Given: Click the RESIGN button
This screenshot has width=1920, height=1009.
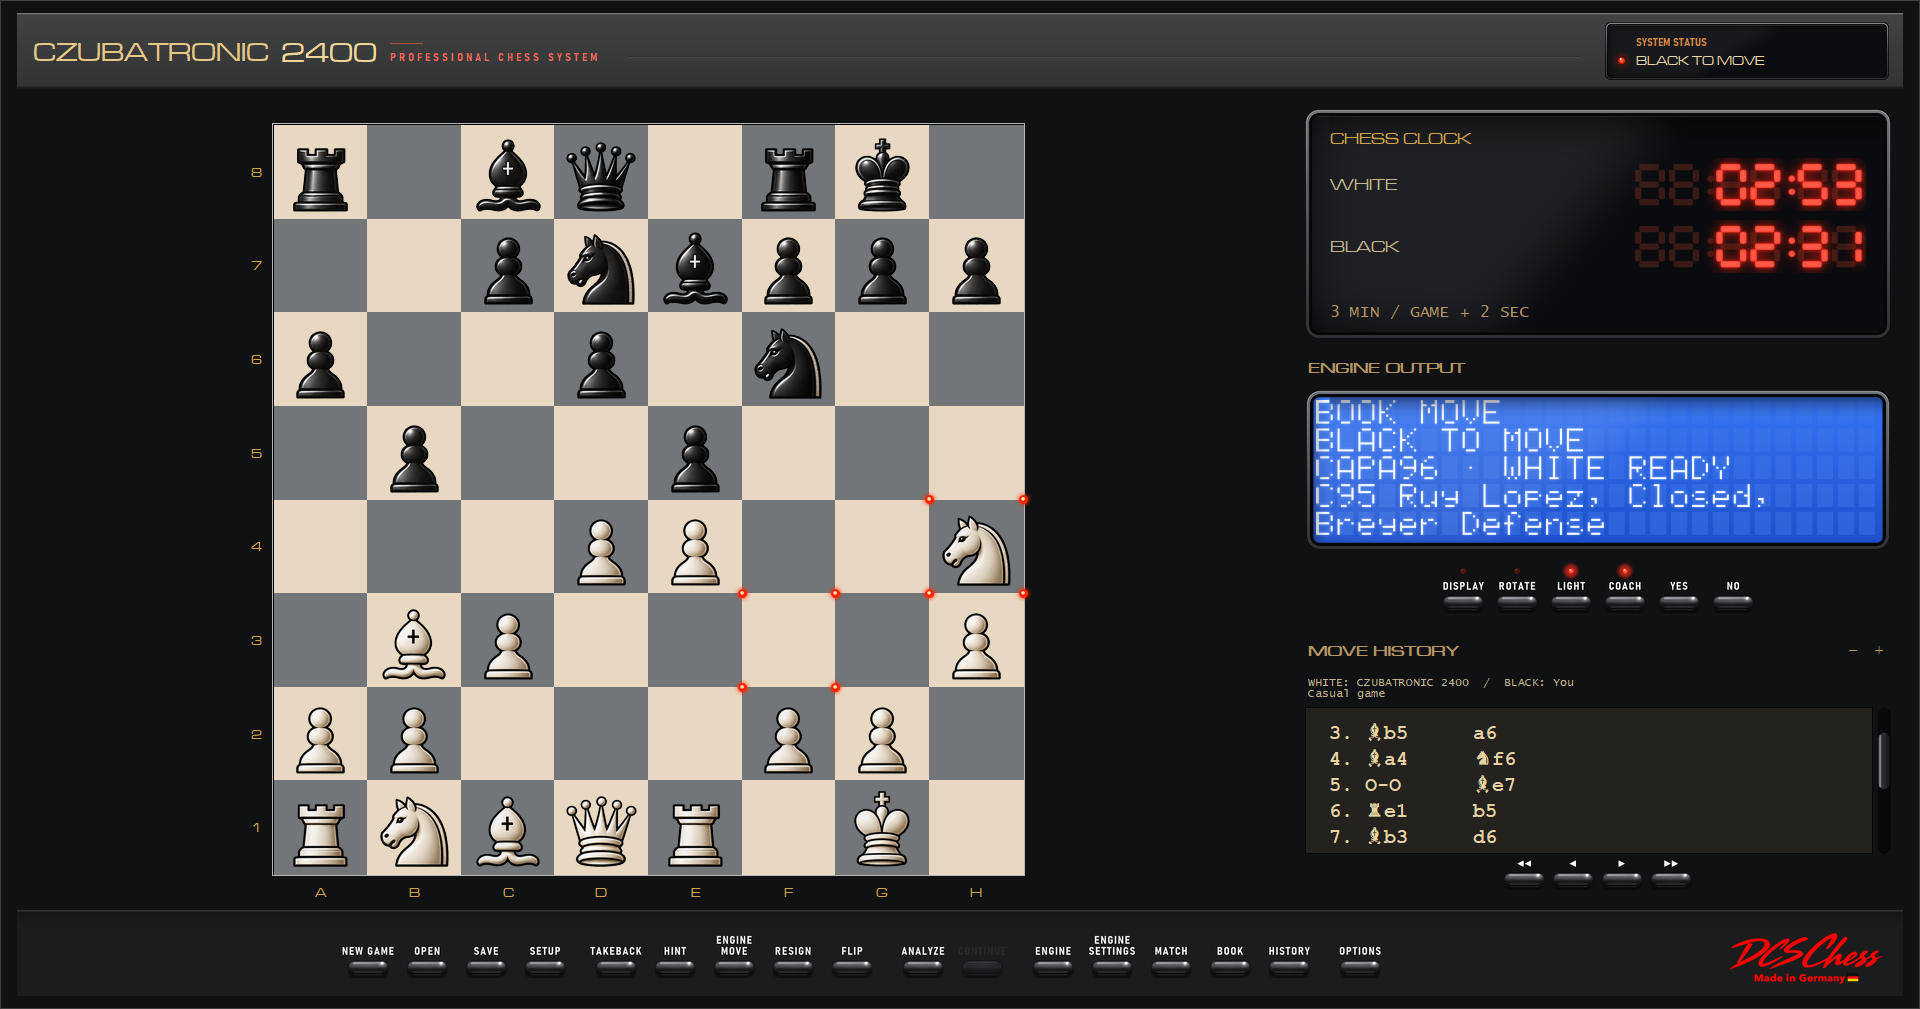Looking at the screenshot, I should click(x=793, y=967).
